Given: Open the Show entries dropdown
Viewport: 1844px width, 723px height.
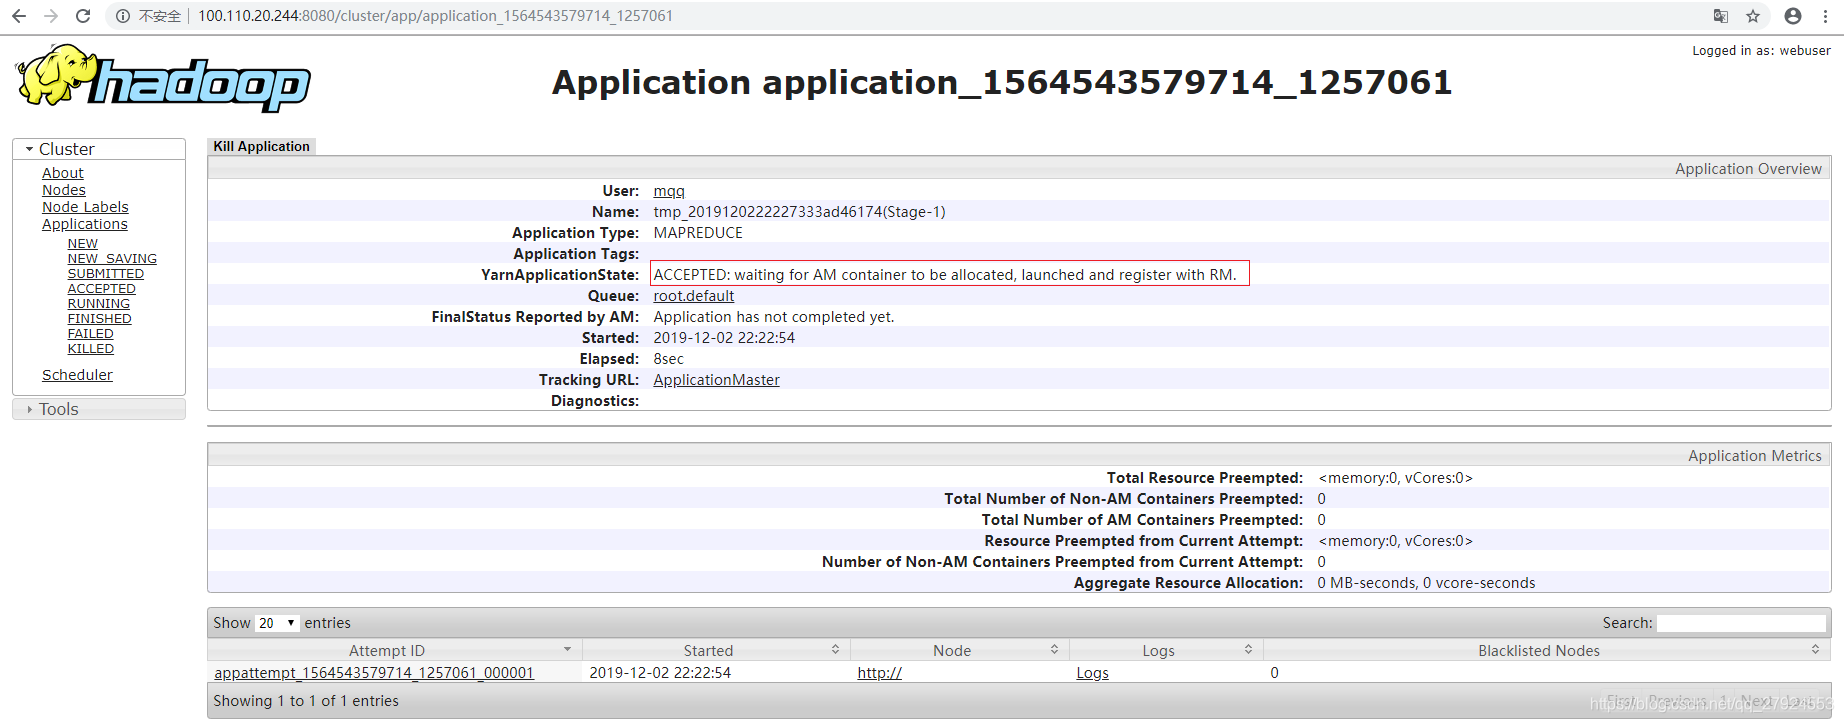Looking at the screenshot, I should click(x=277, y=623).
